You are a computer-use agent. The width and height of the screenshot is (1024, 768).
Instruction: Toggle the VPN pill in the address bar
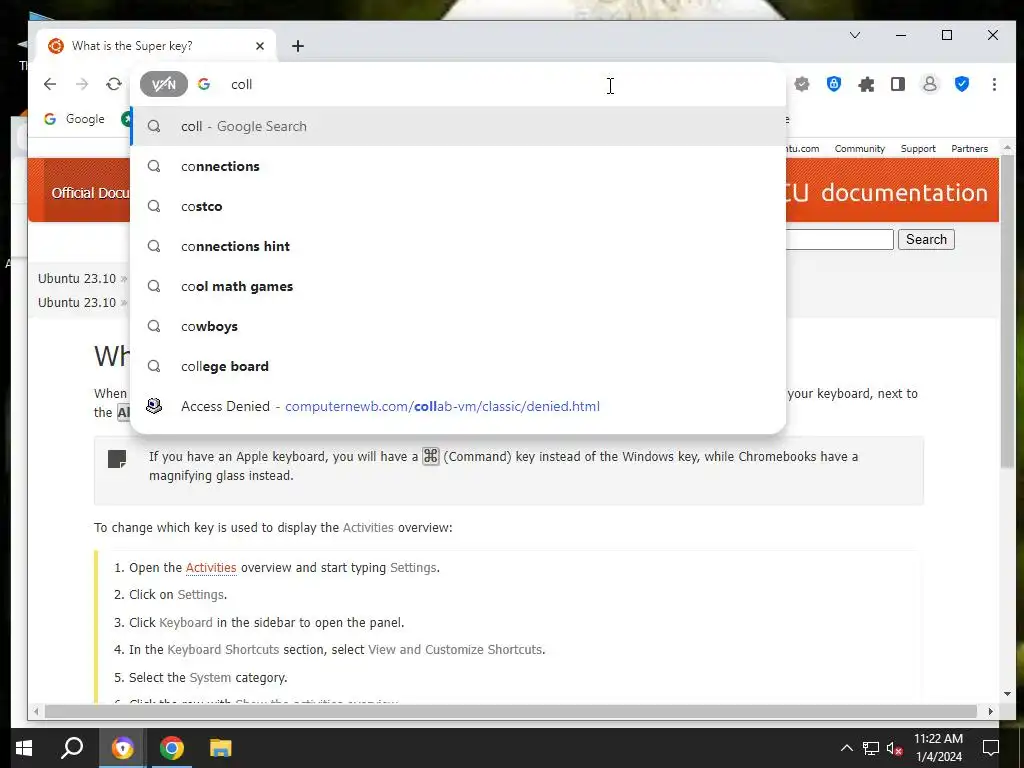[x=164, y=84]
